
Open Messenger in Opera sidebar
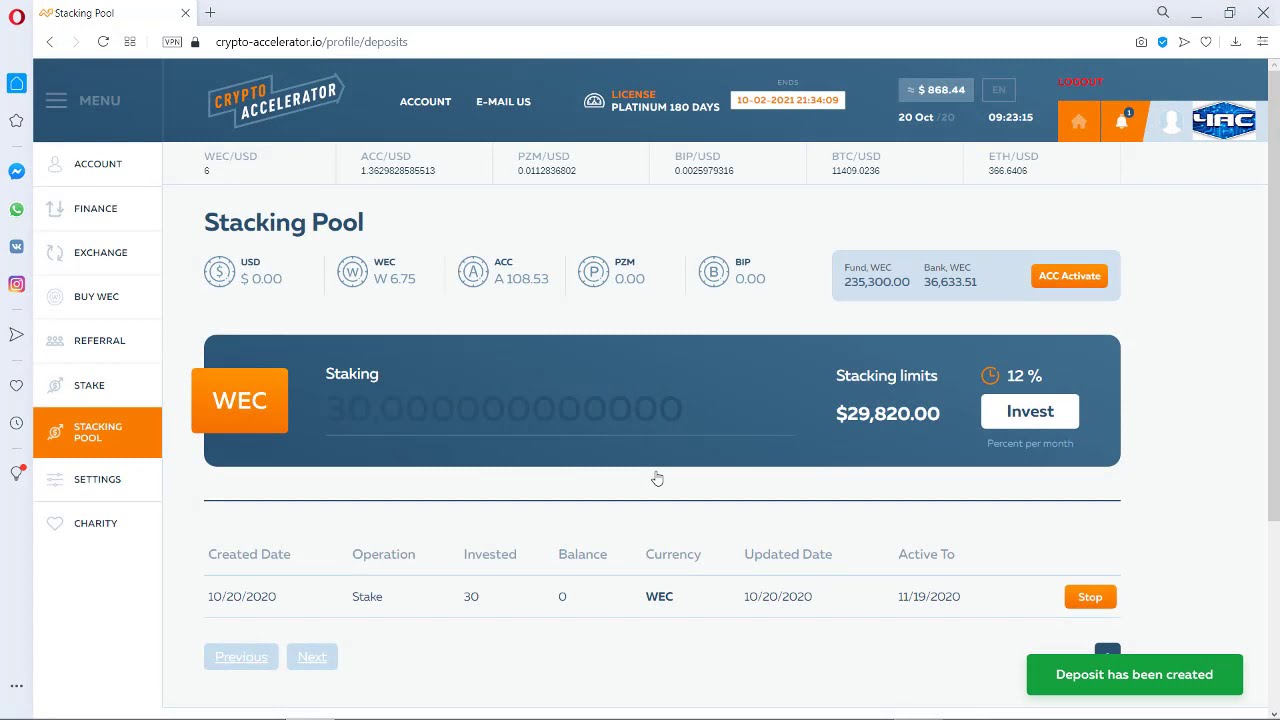pos(16,171)
